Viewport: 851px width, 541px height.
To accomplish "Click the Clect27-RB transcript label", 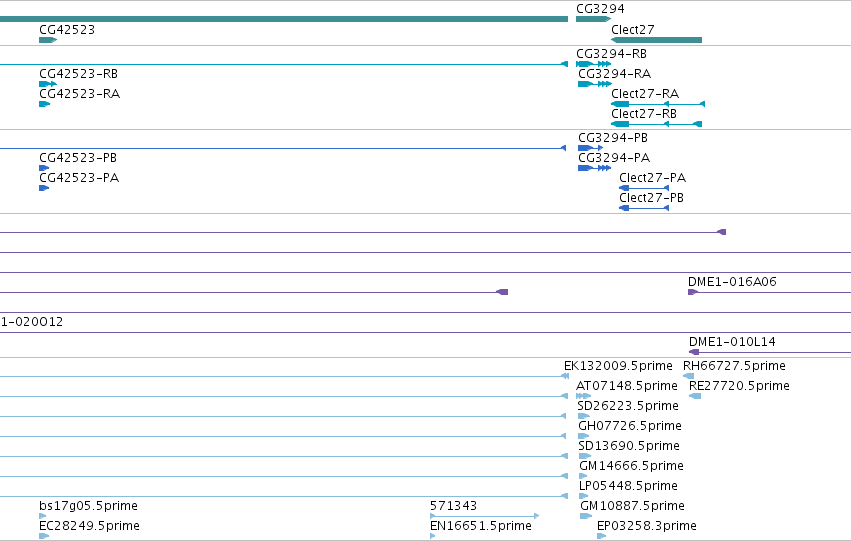I will [x=644, y=114].
